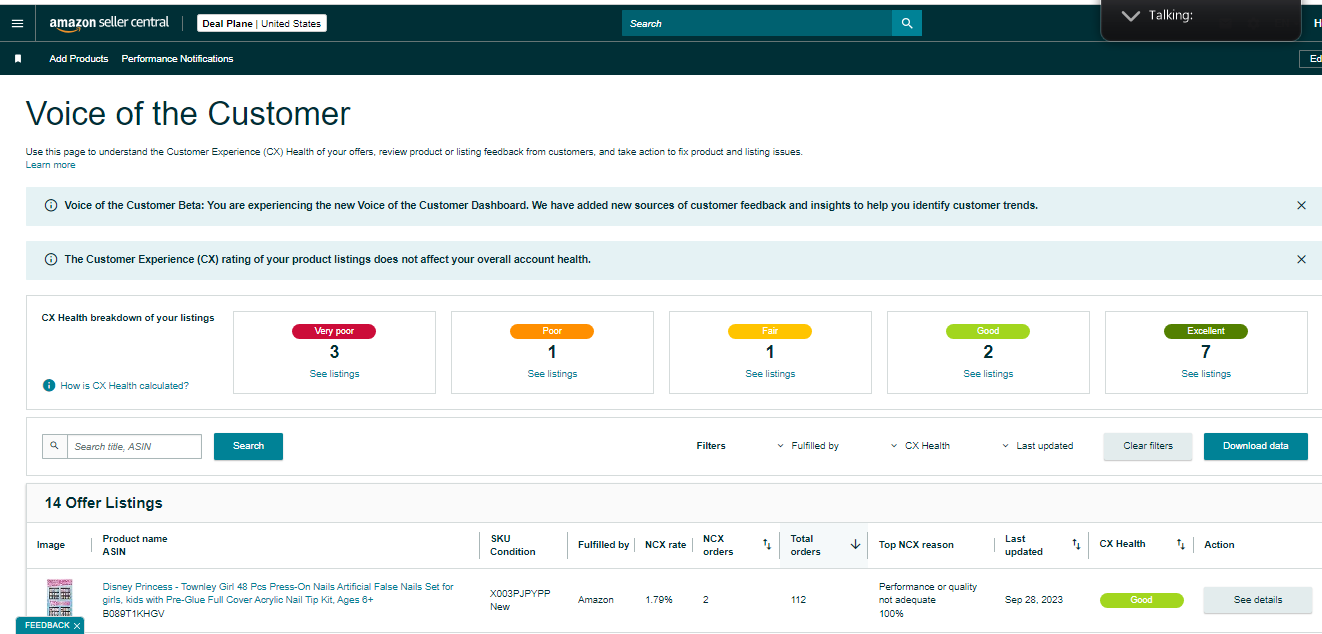The width and height of the screenshot is (1322, 634).
Task: Expand the Fulfilled by filter dropdown
Action: [x=808, y=446]
